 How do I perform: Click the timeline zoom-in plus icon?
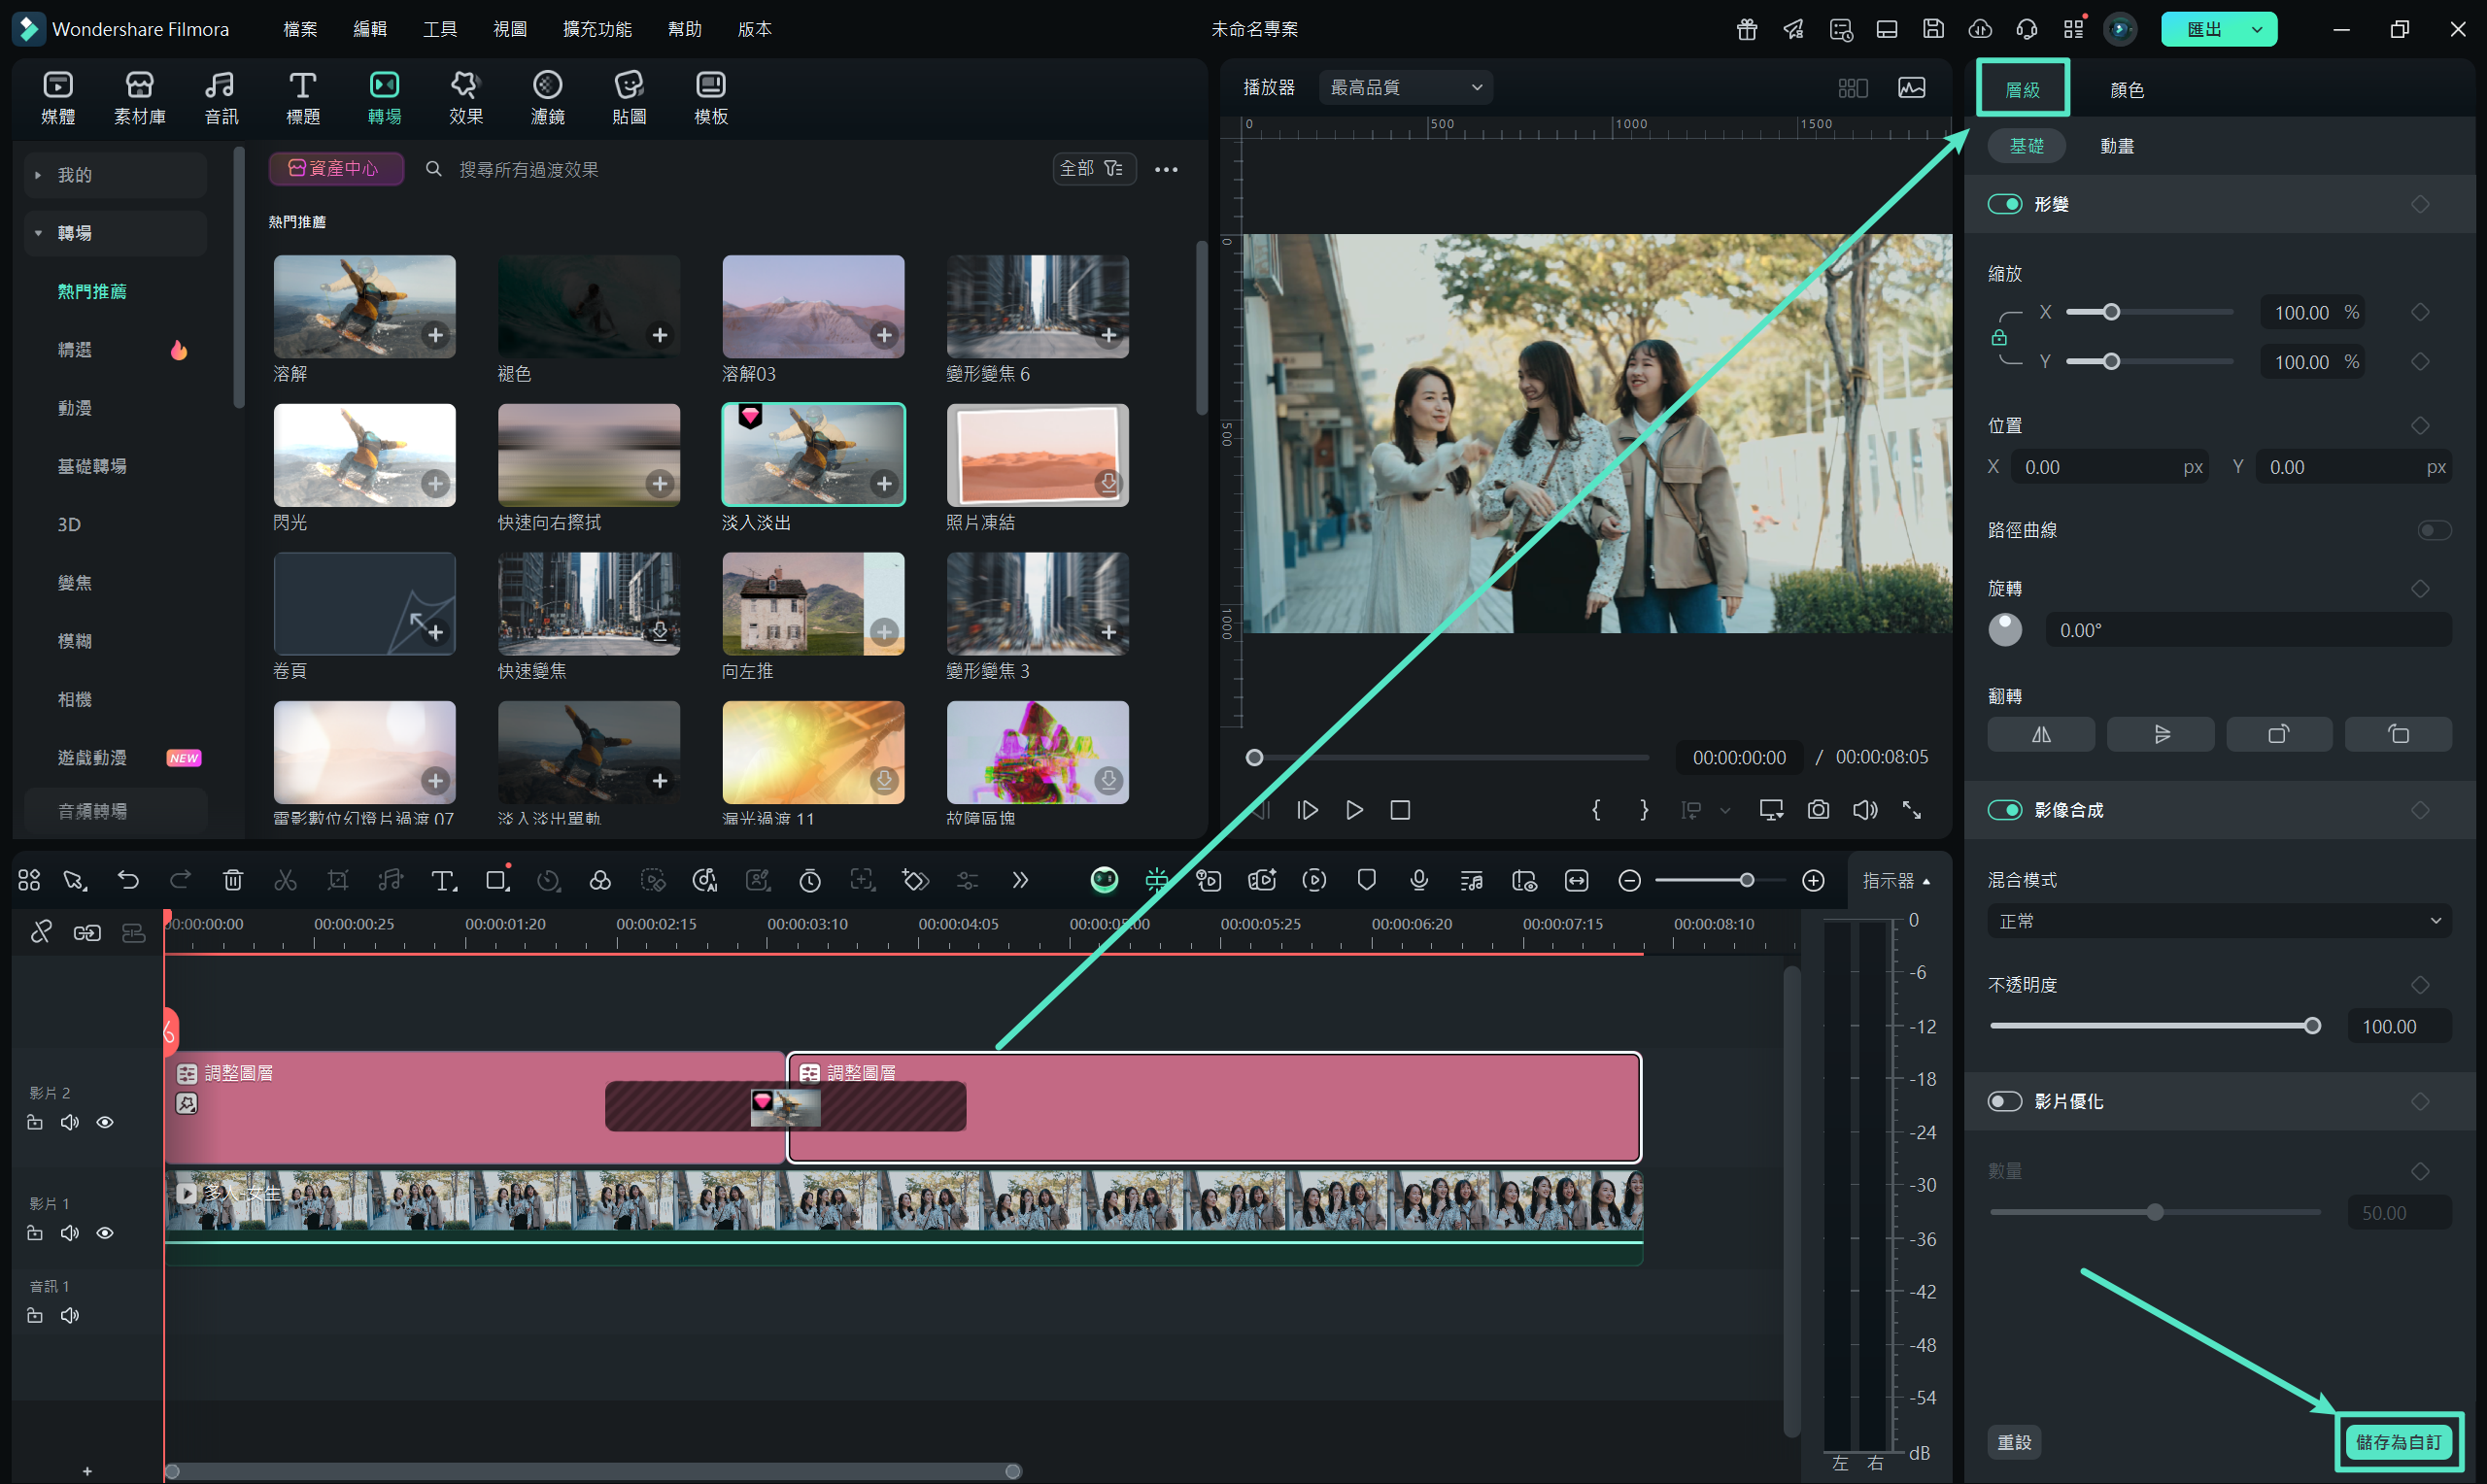point(1812,880)
